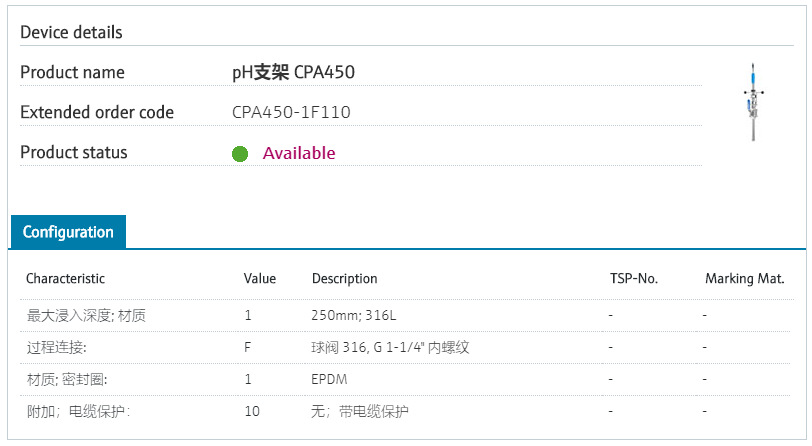The height and width of the screenshot is (446, 812).
Task: Click the TSP-No. column header
Action: pos(633,279)
